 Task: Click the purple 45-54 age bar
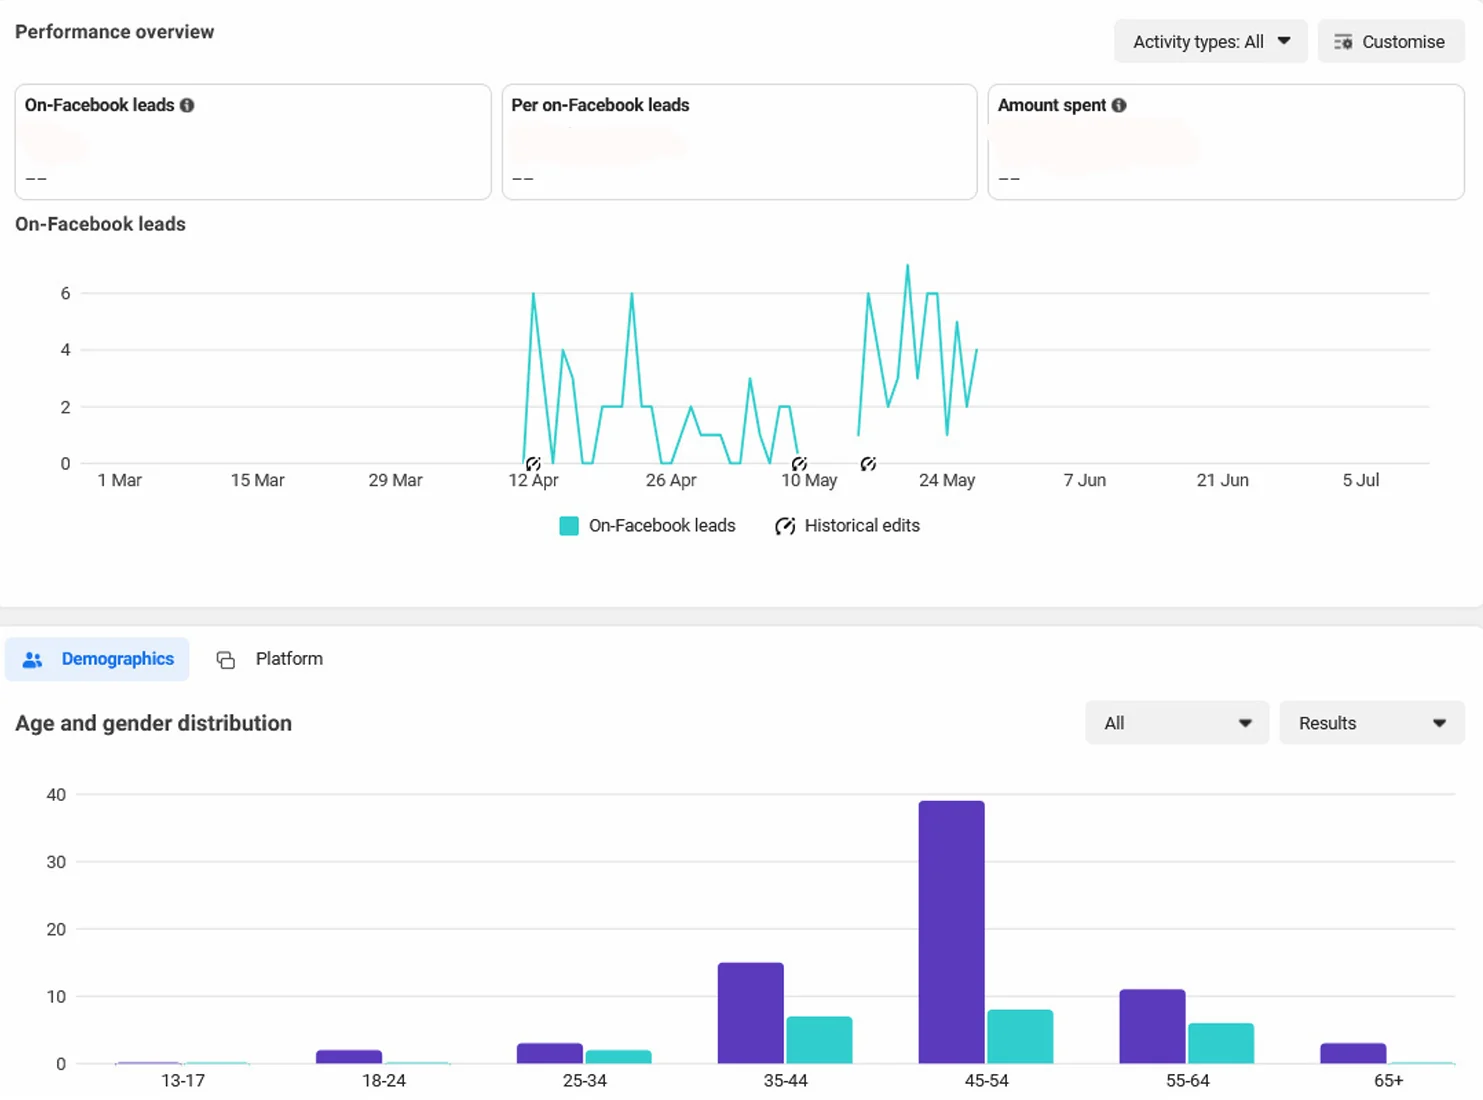pos(951,932)
